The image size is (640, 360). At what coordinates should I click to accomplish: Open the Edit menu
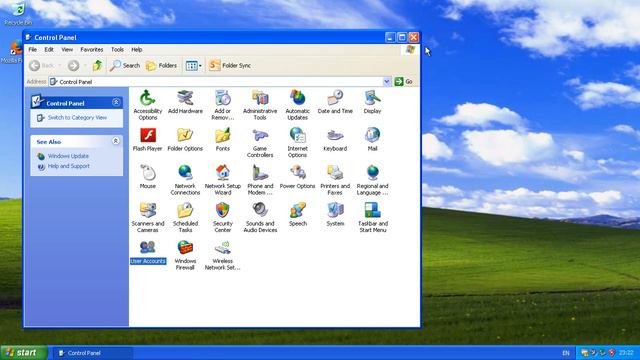pos(49,49)
